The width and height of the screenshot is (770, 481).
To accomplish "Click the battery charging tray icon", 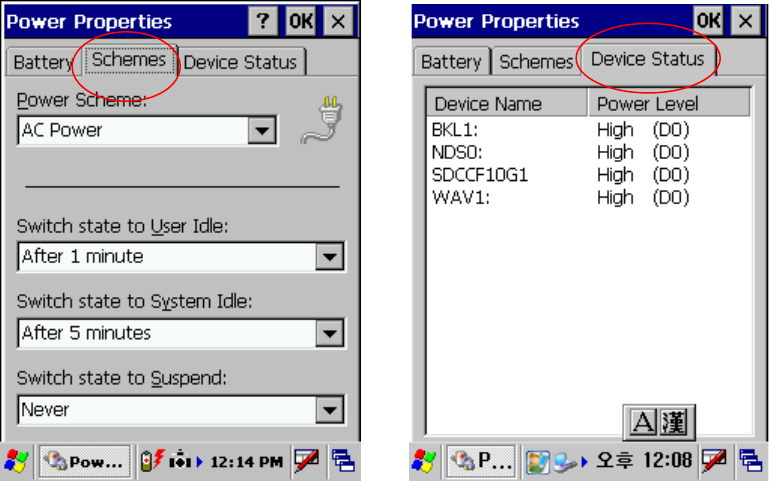I will click(152, 461).
